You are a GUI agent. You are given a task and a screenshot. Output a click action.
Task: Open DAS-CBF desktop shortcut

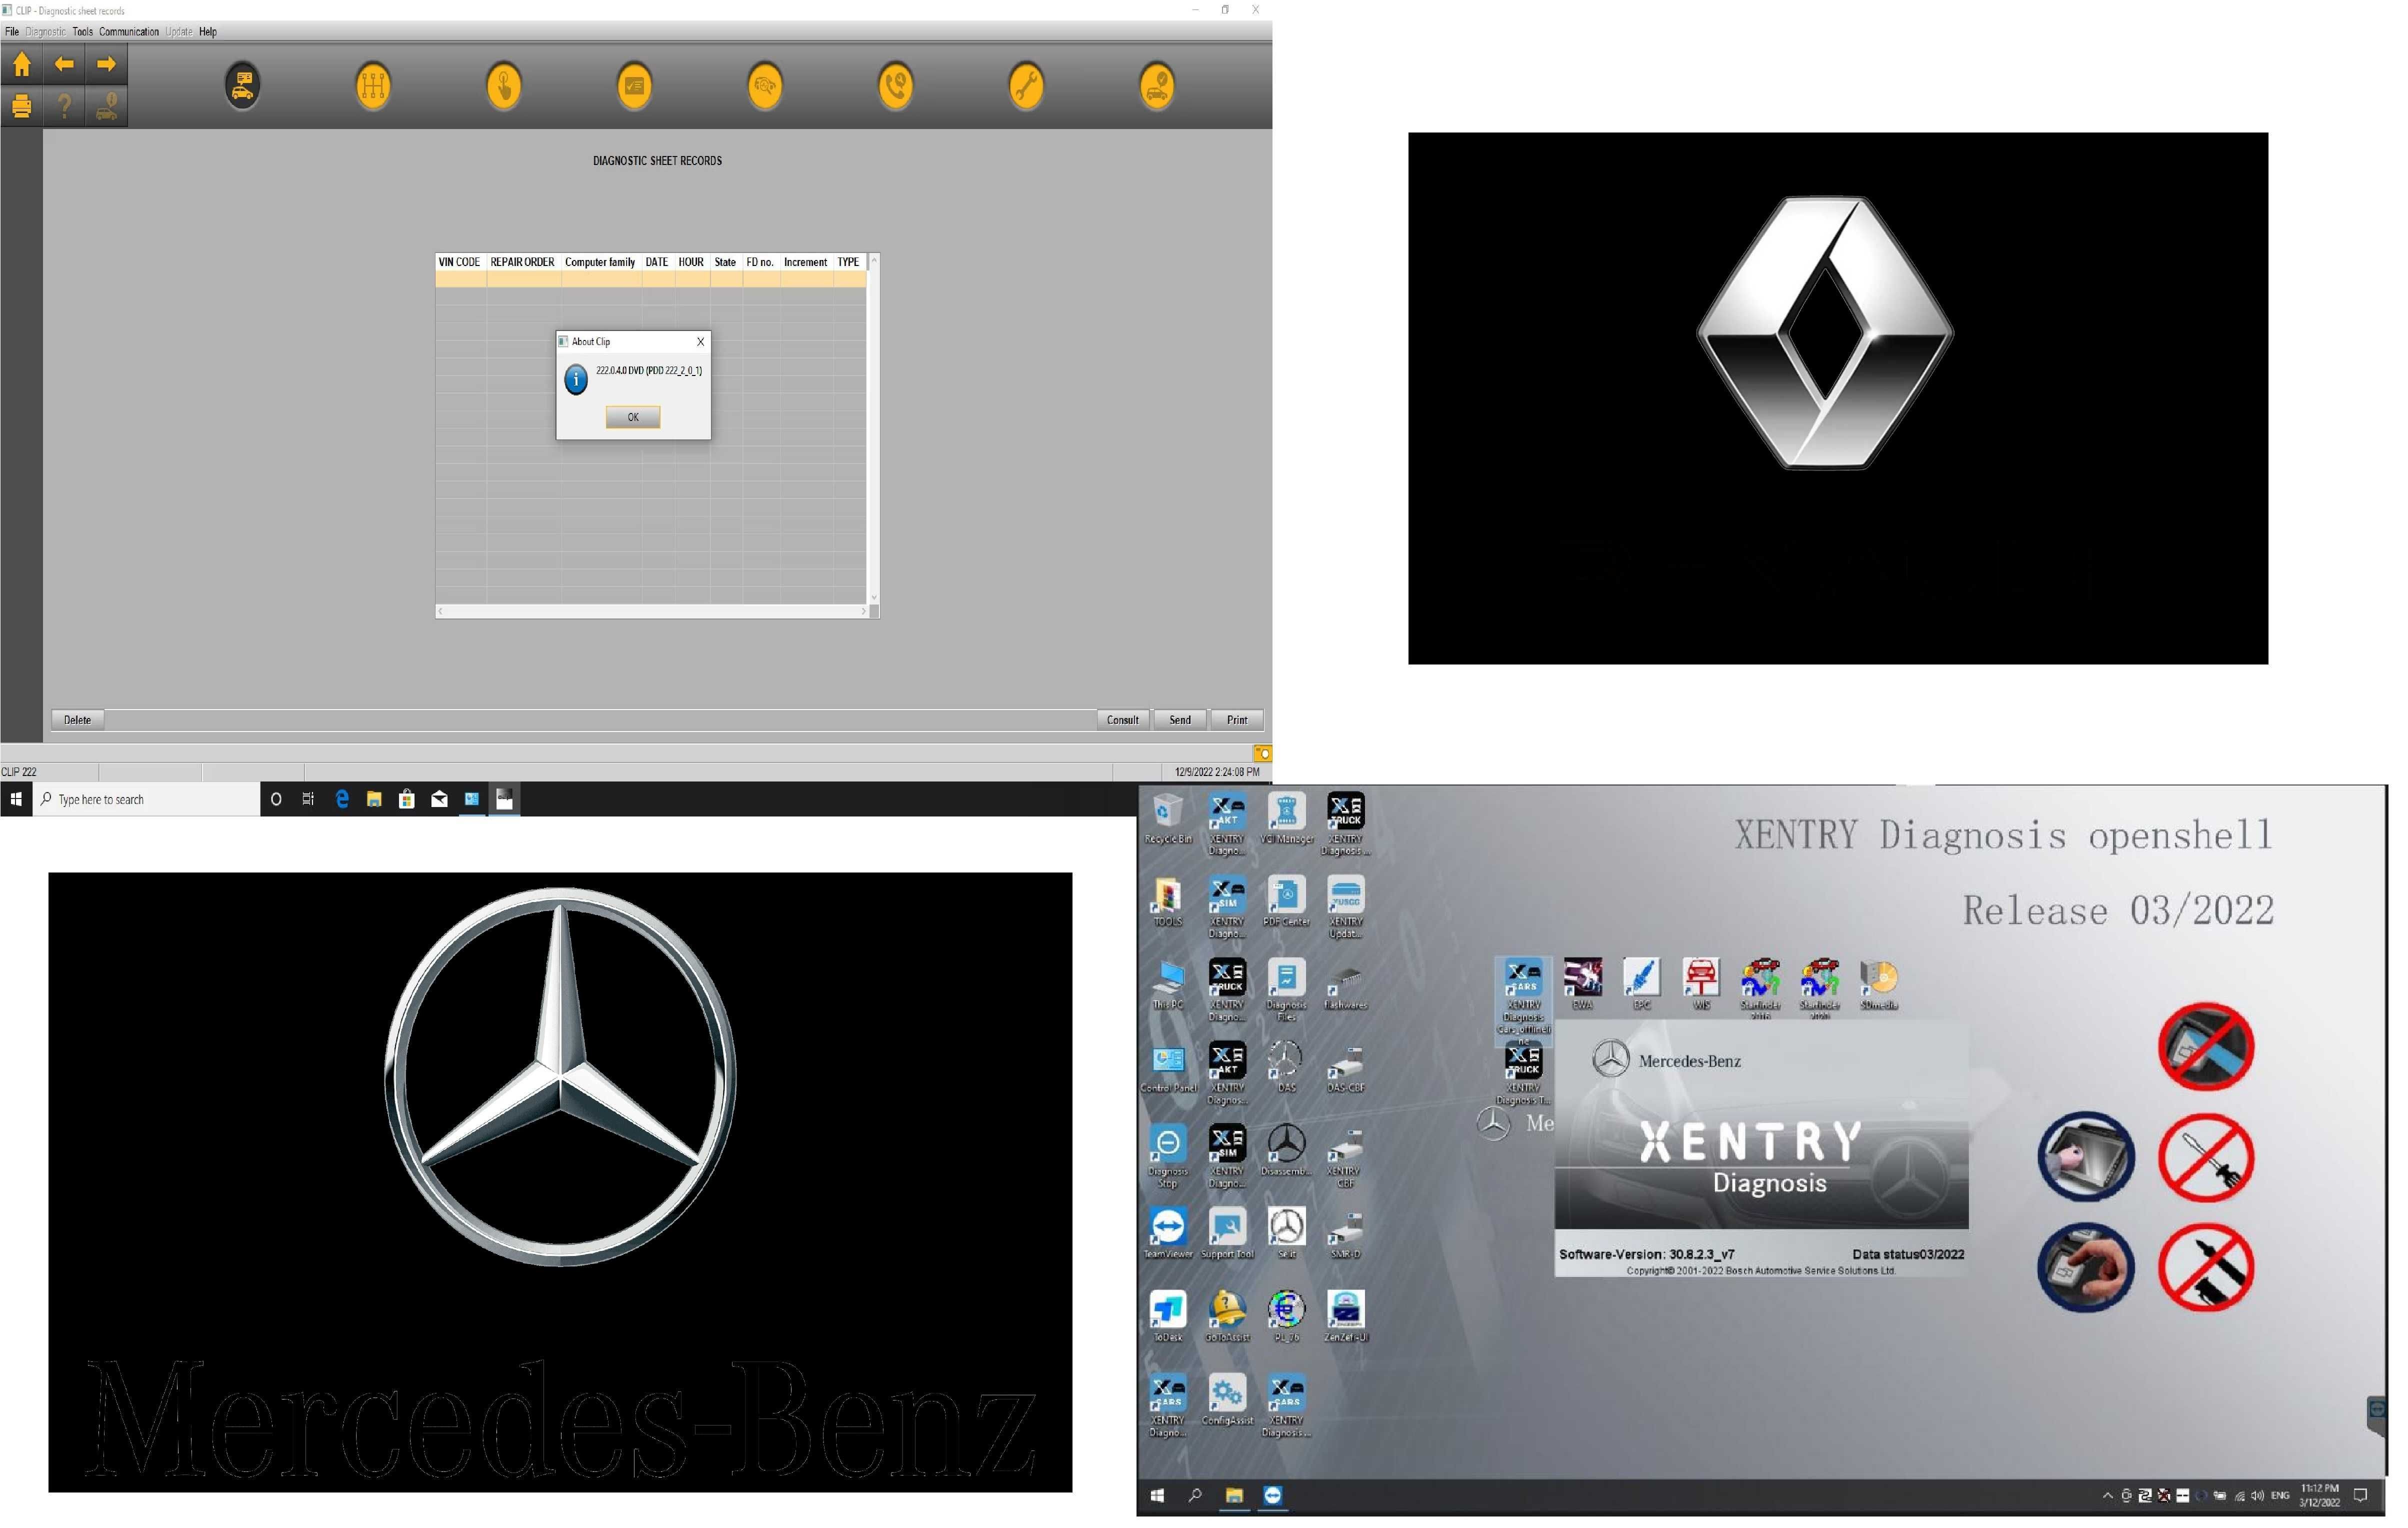pos(1346,1068)
